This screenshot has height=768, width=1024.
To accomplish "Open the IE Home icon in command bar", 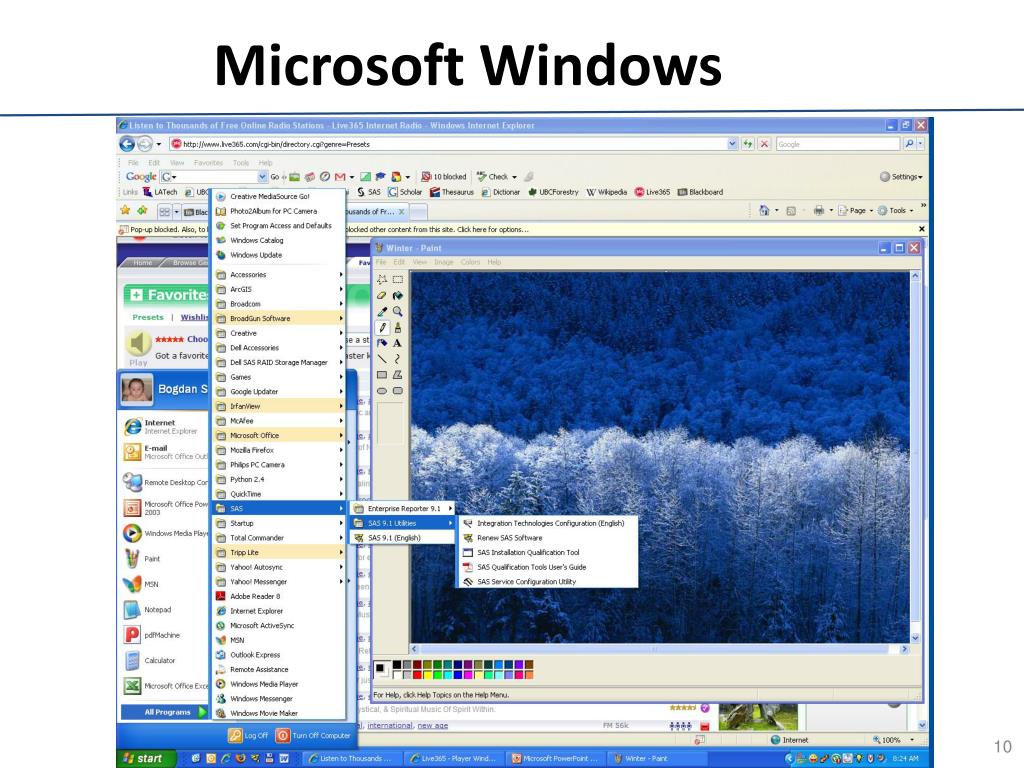I will point(764,210).
